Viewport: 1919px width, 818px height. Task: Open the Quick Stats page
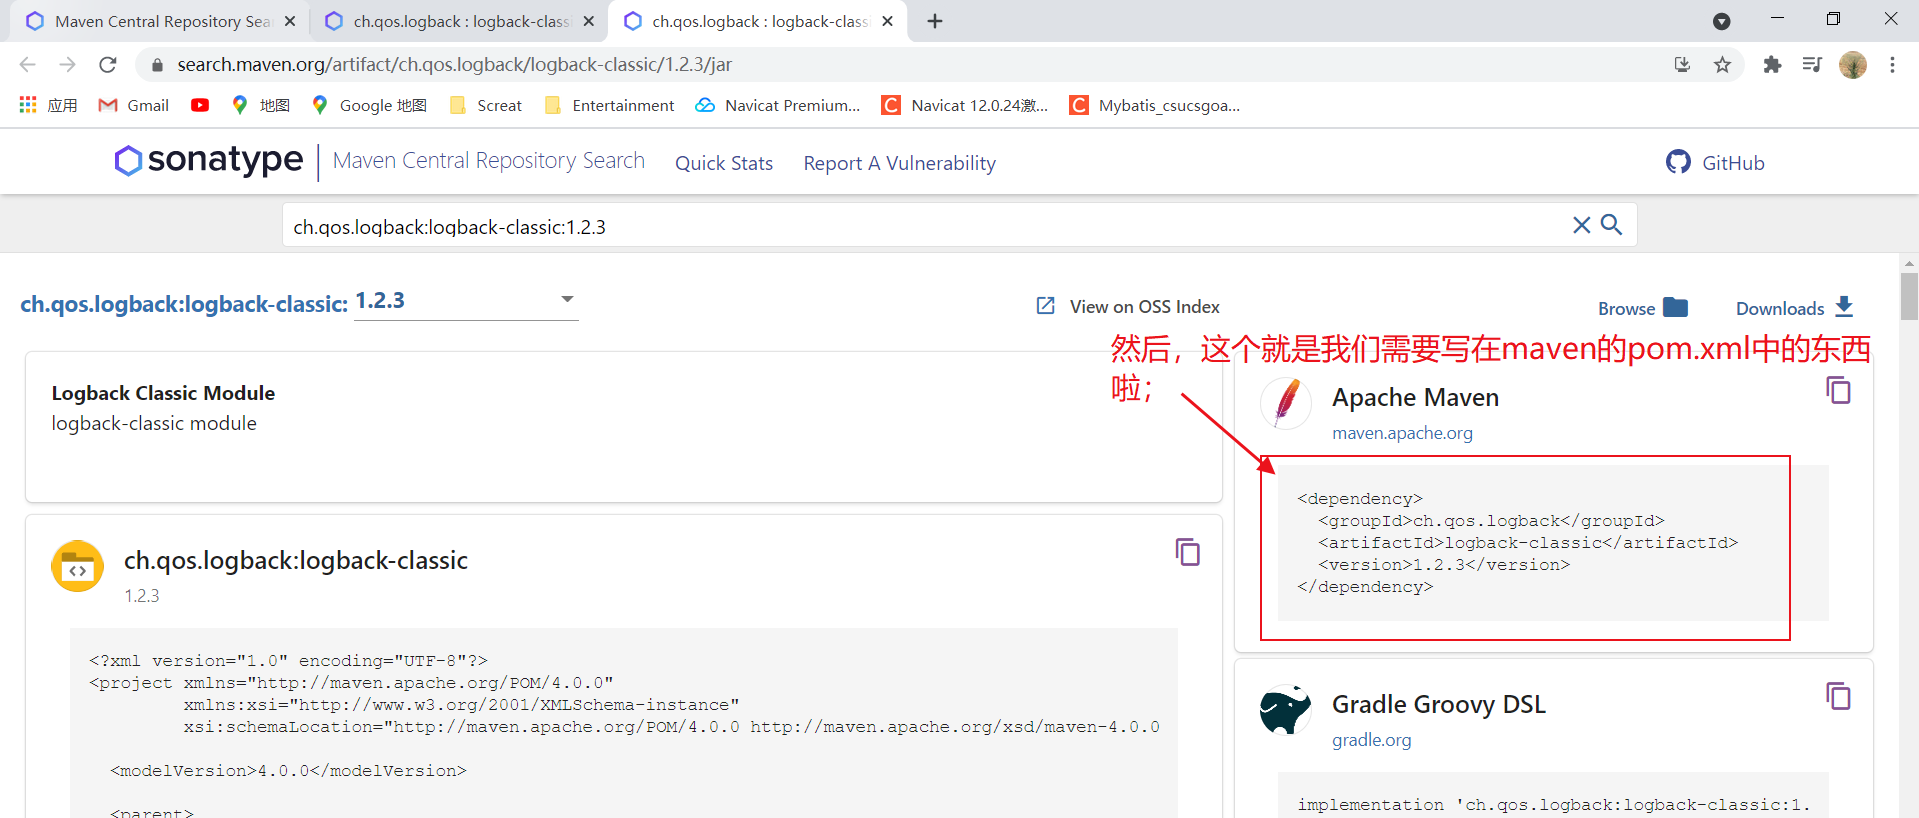(x=724, y=163)
